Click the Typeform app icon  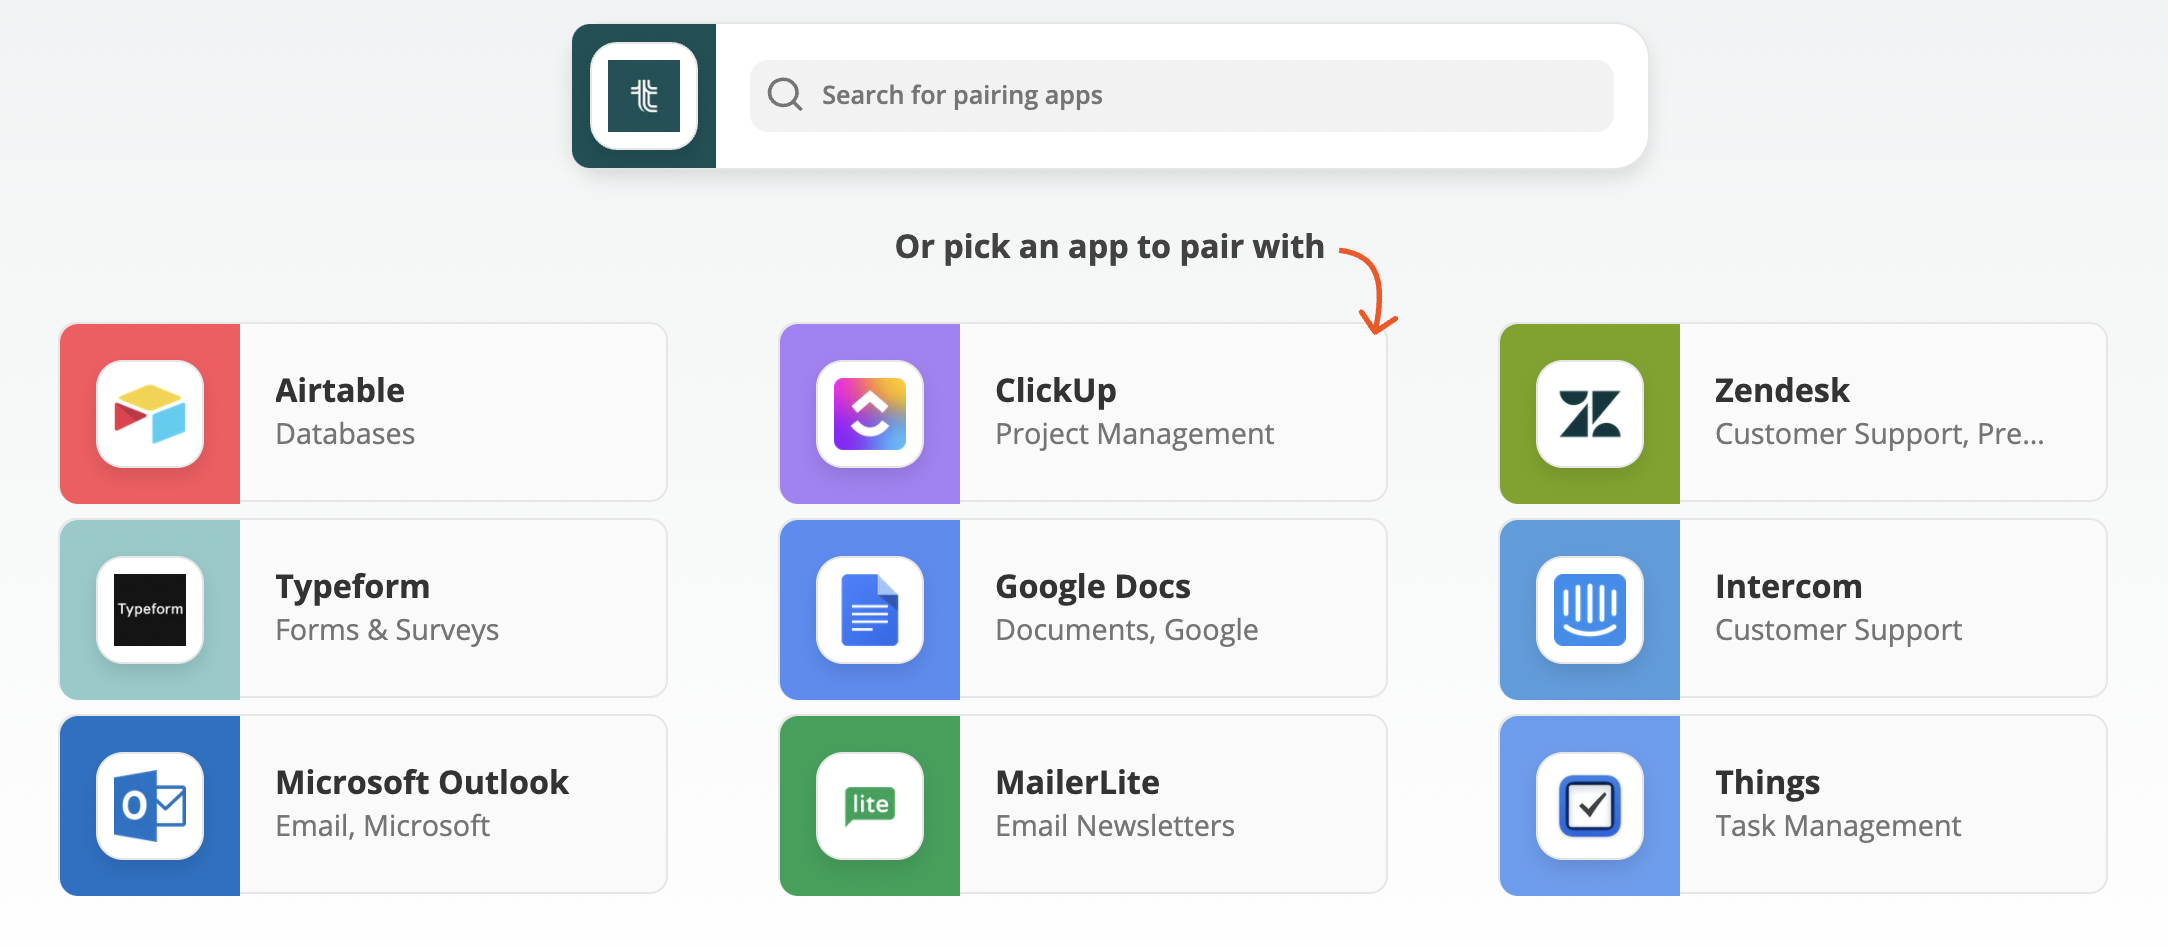(150, 609)
